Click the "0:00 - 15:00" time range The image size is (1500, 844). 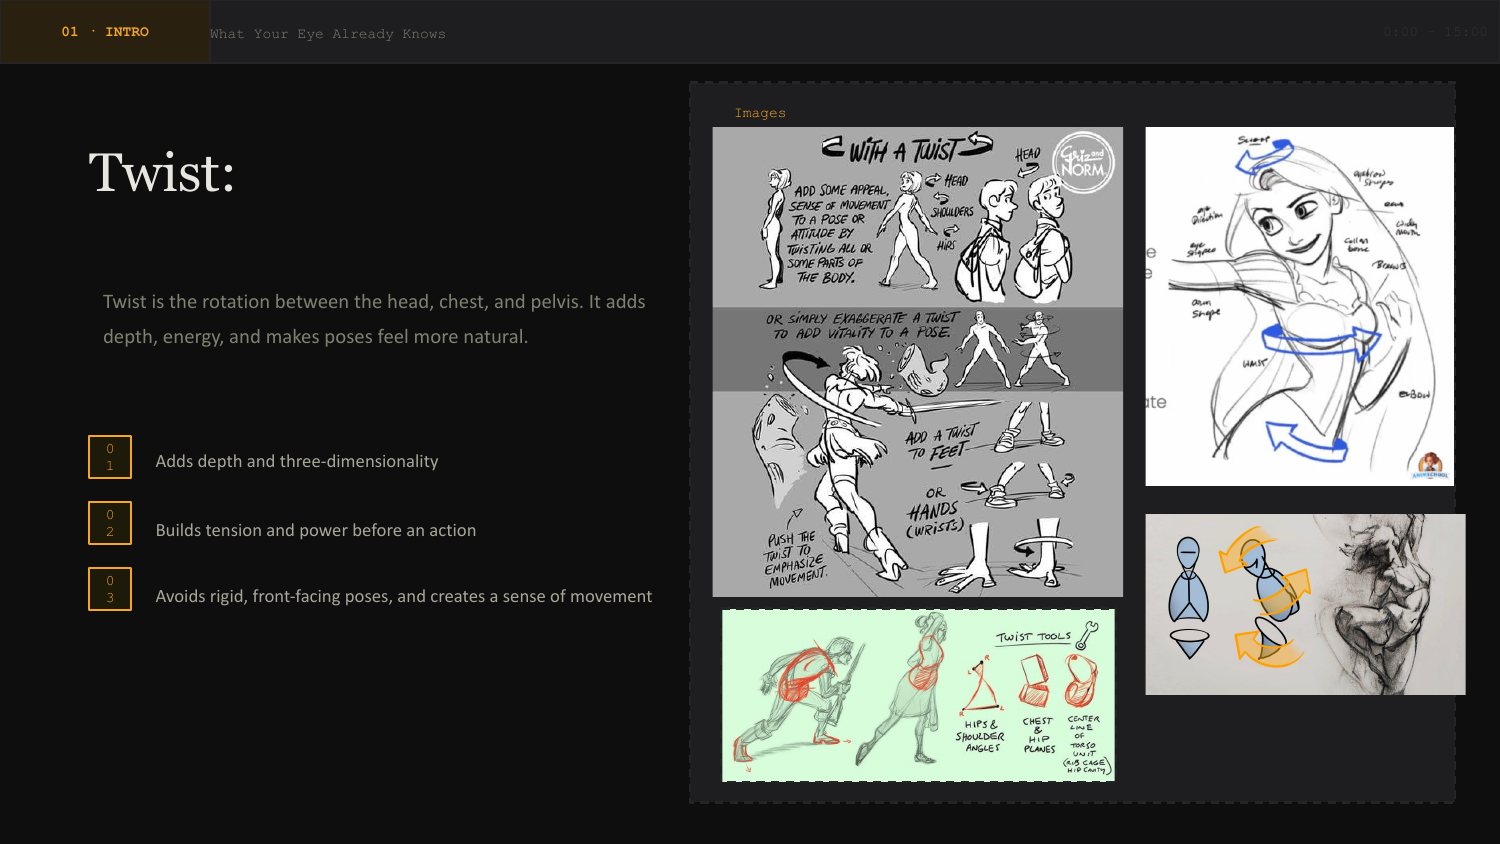tap(1435, 32)
